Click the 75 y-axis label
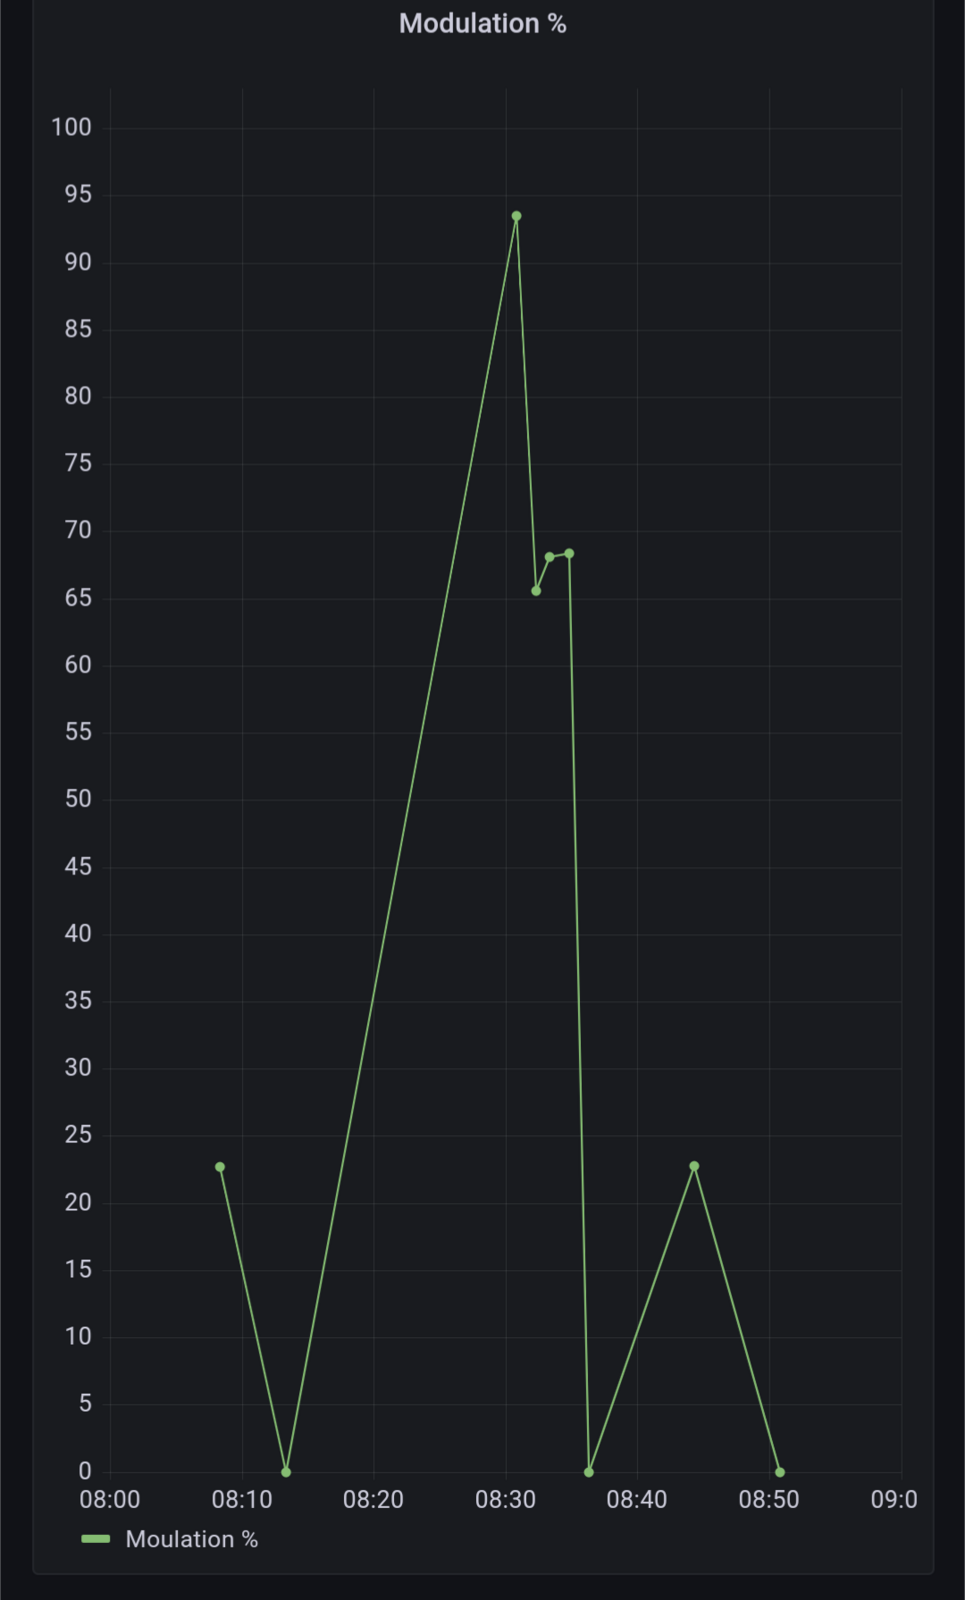The image size is (965, 1600). 78,463
